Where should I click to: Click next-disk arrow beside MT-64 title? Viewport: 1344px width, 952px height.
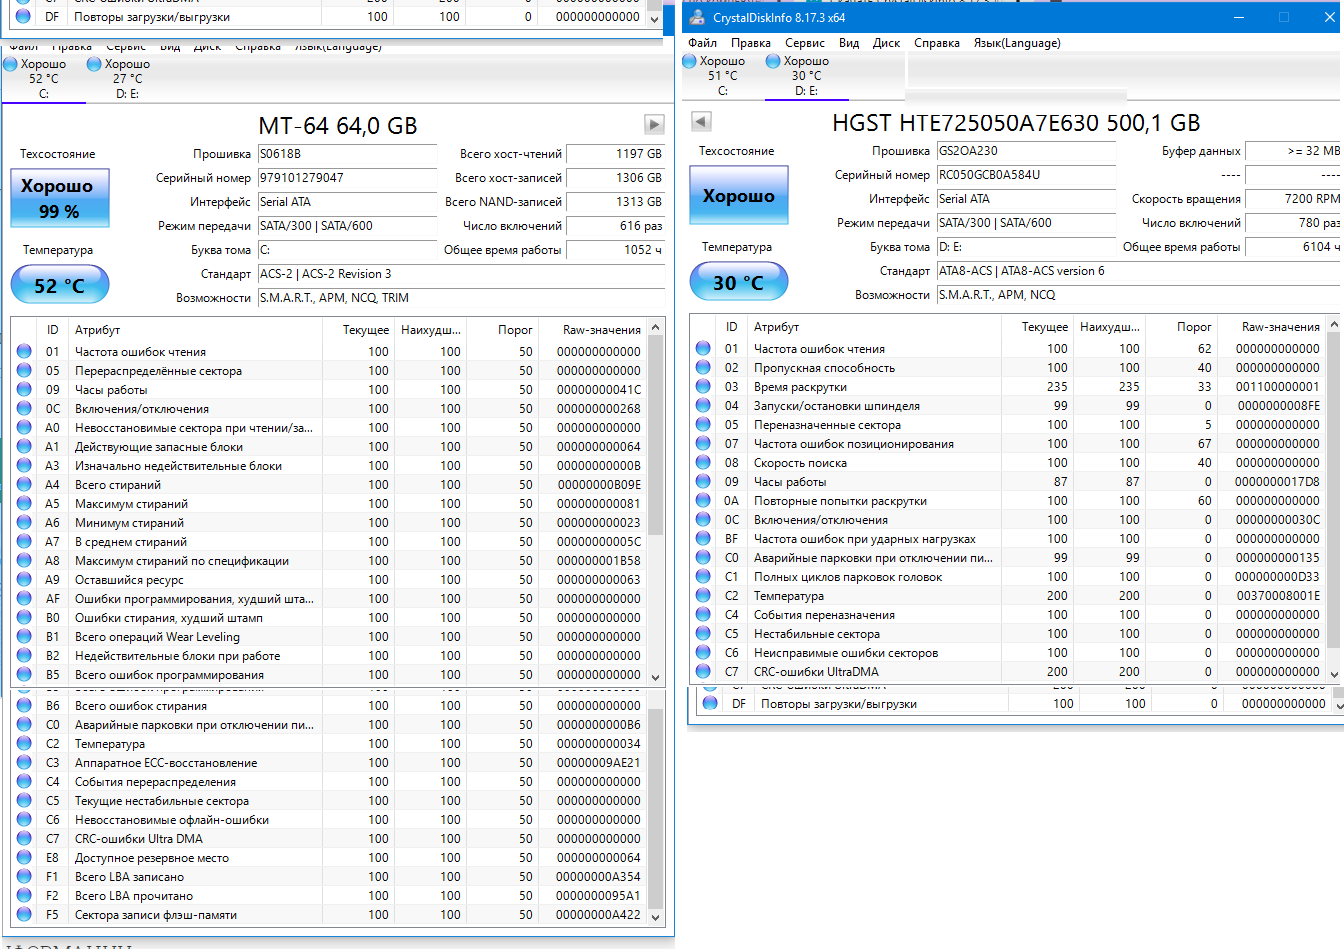point(654,124)
